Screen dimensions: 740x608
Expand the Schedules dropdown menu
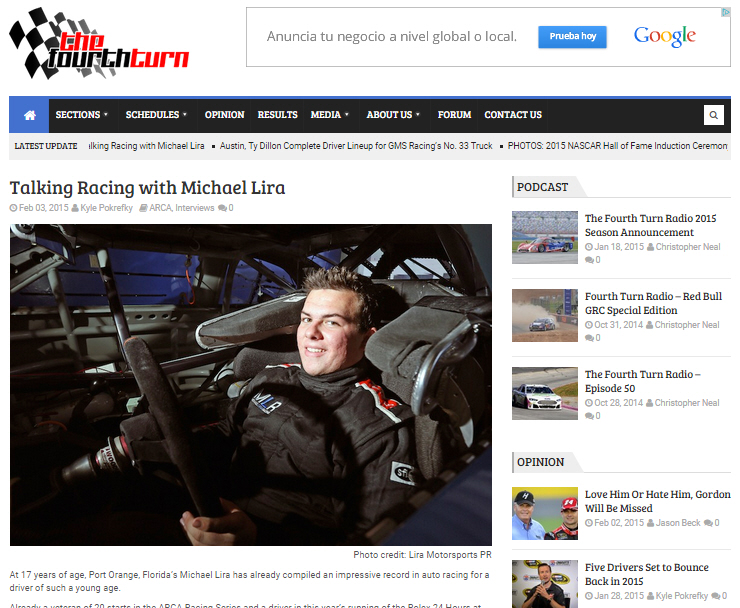(x=158, y=115)
